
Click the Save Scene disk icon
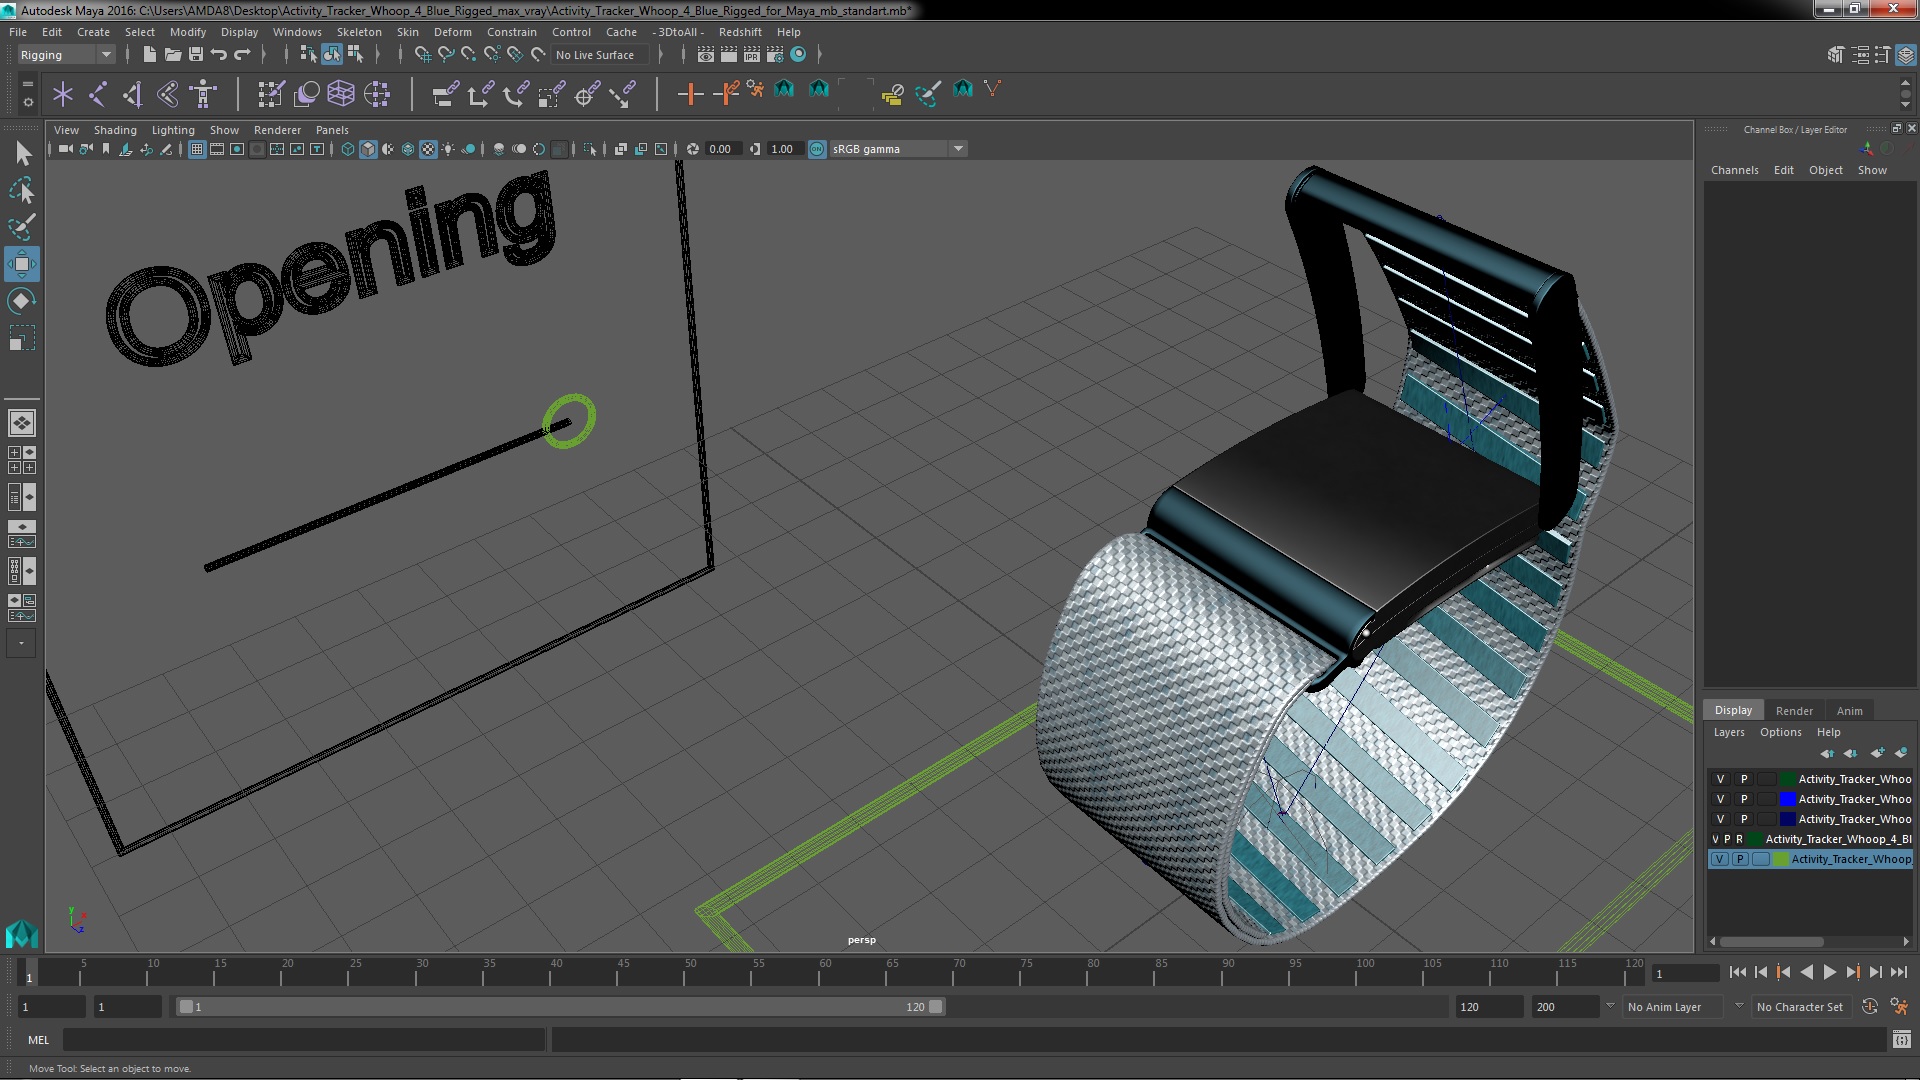pyautogui.click(x=196, y=55)
